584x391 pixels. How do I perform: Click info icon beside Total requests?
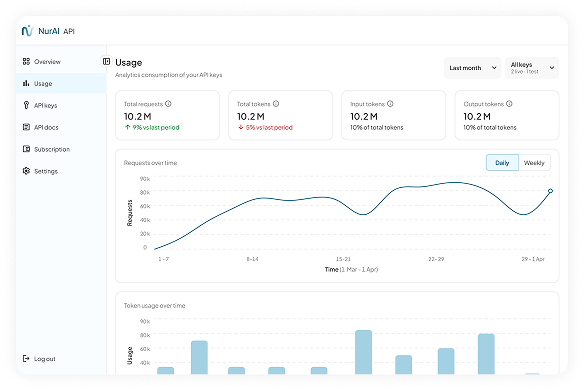coord(168,104)
